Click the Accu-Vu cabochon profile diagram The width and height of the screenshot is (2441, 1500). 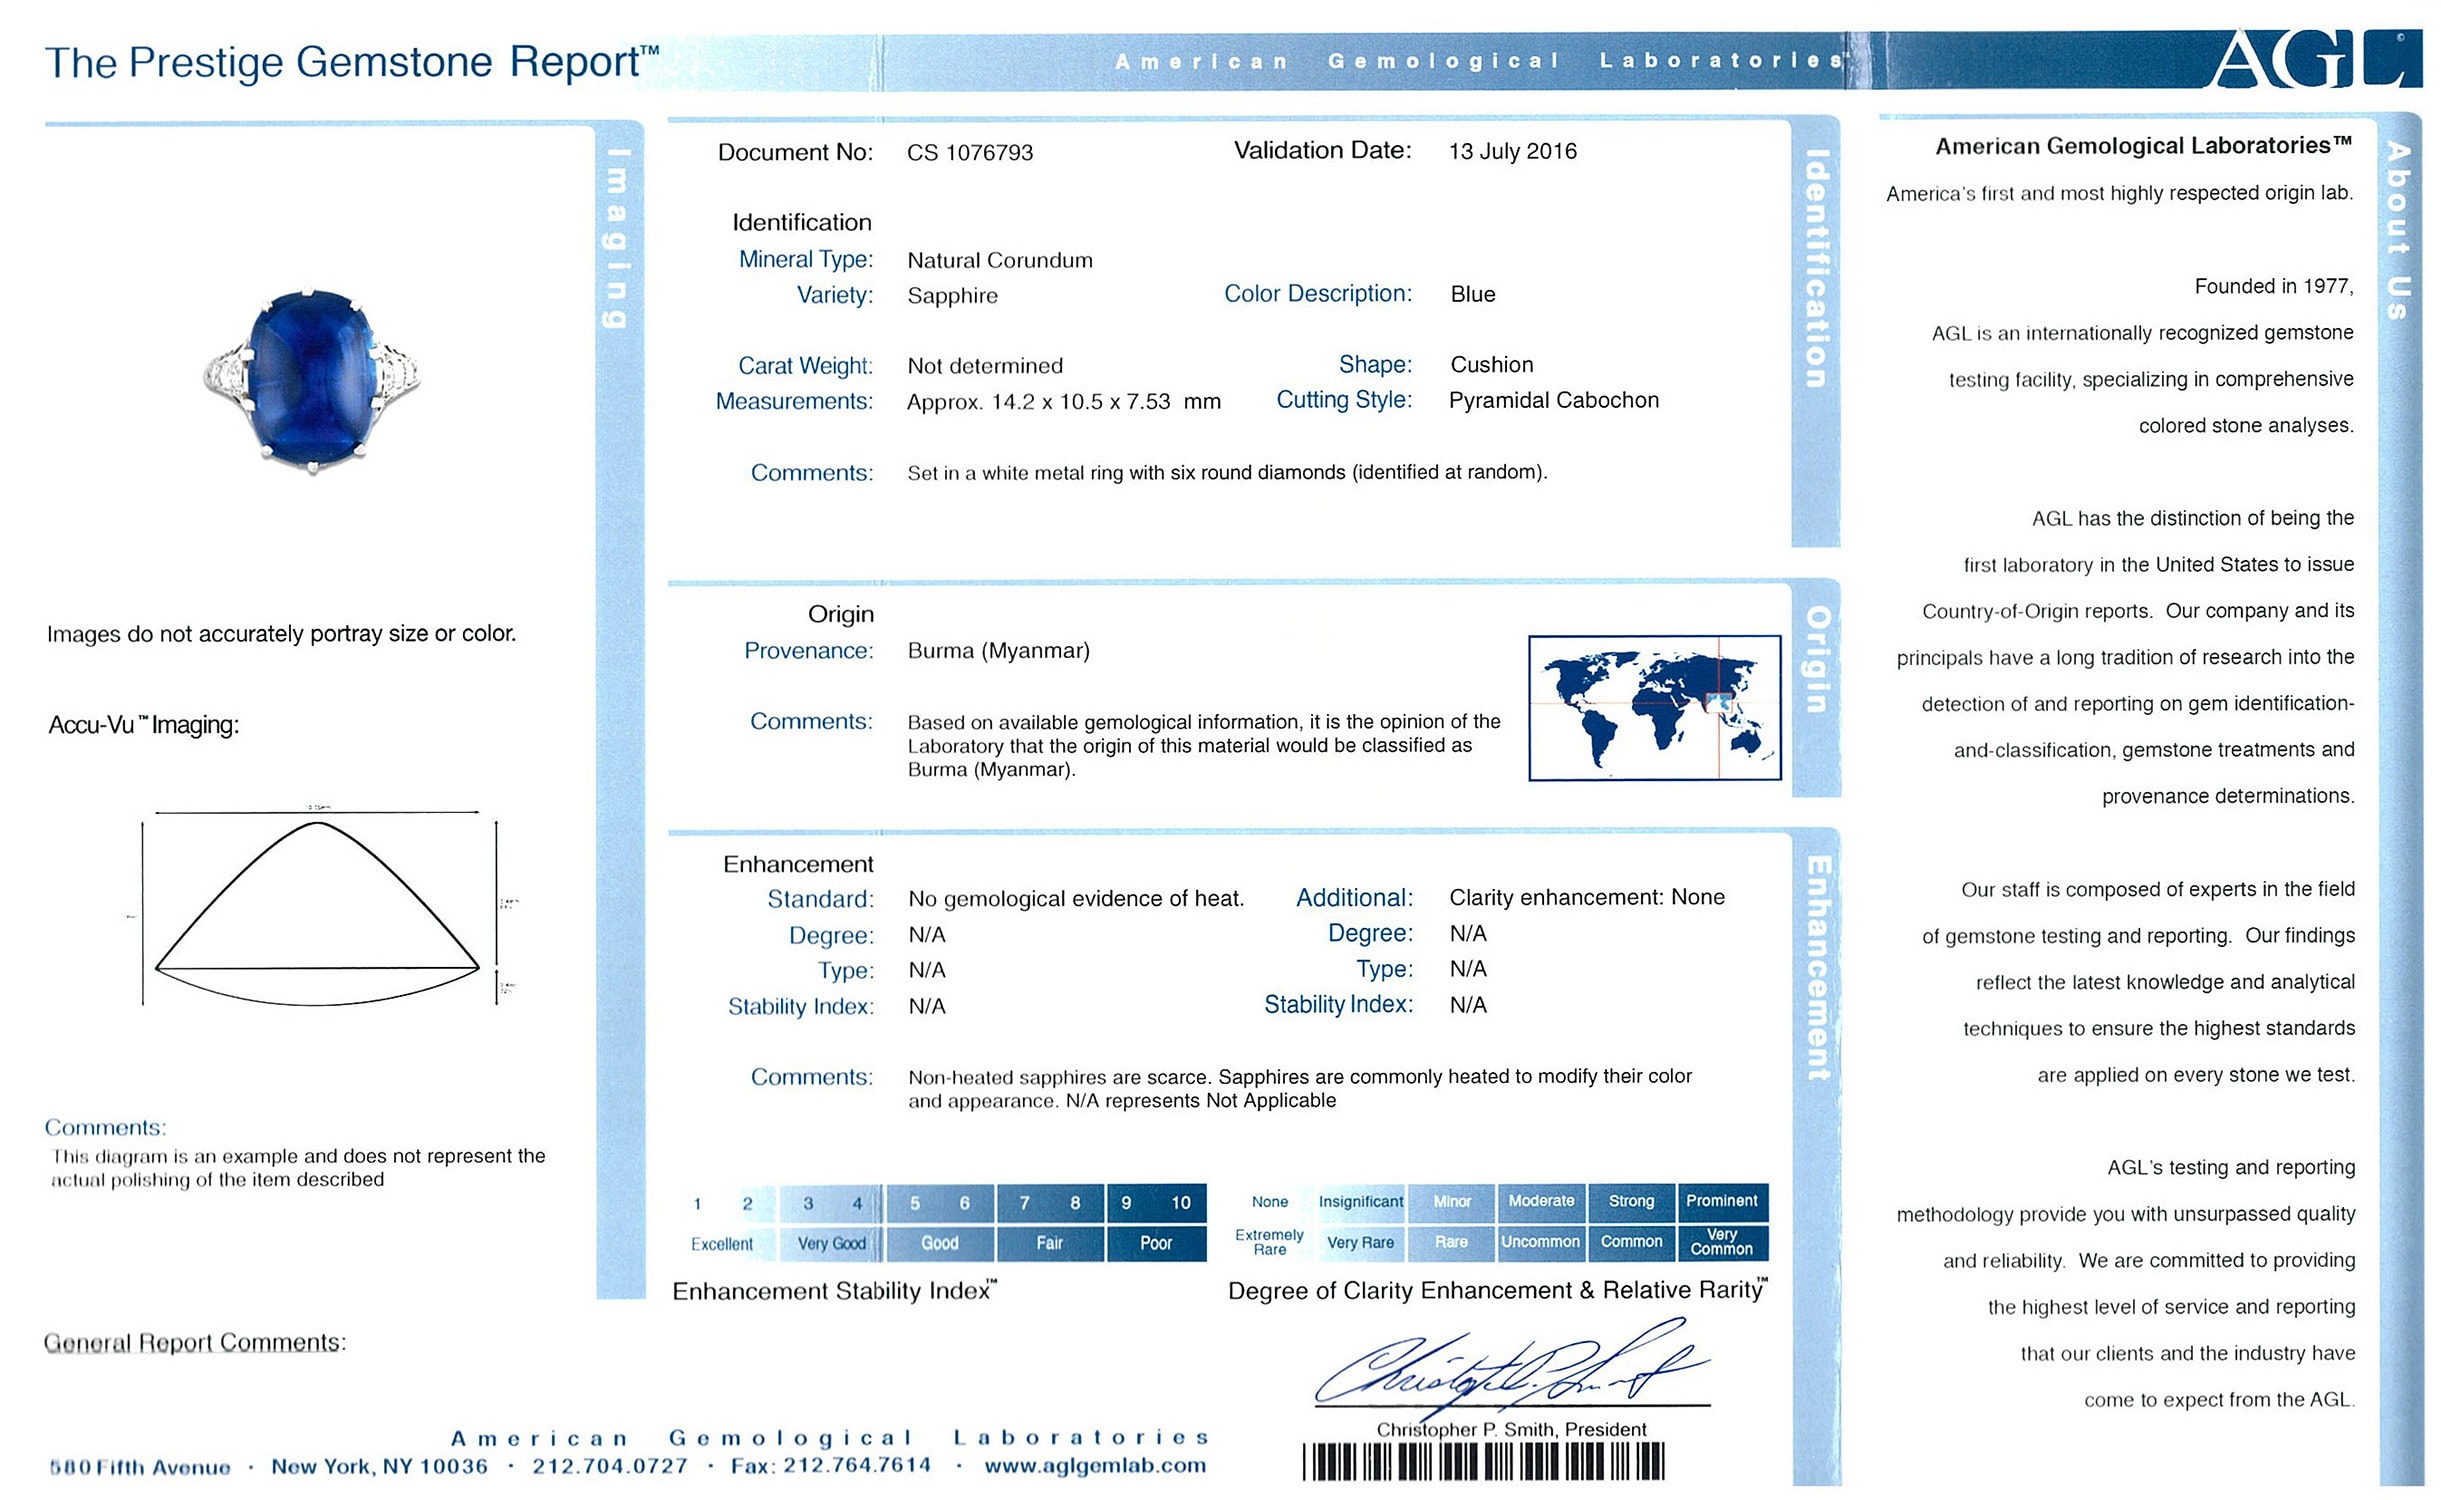(x=318, y=912)
